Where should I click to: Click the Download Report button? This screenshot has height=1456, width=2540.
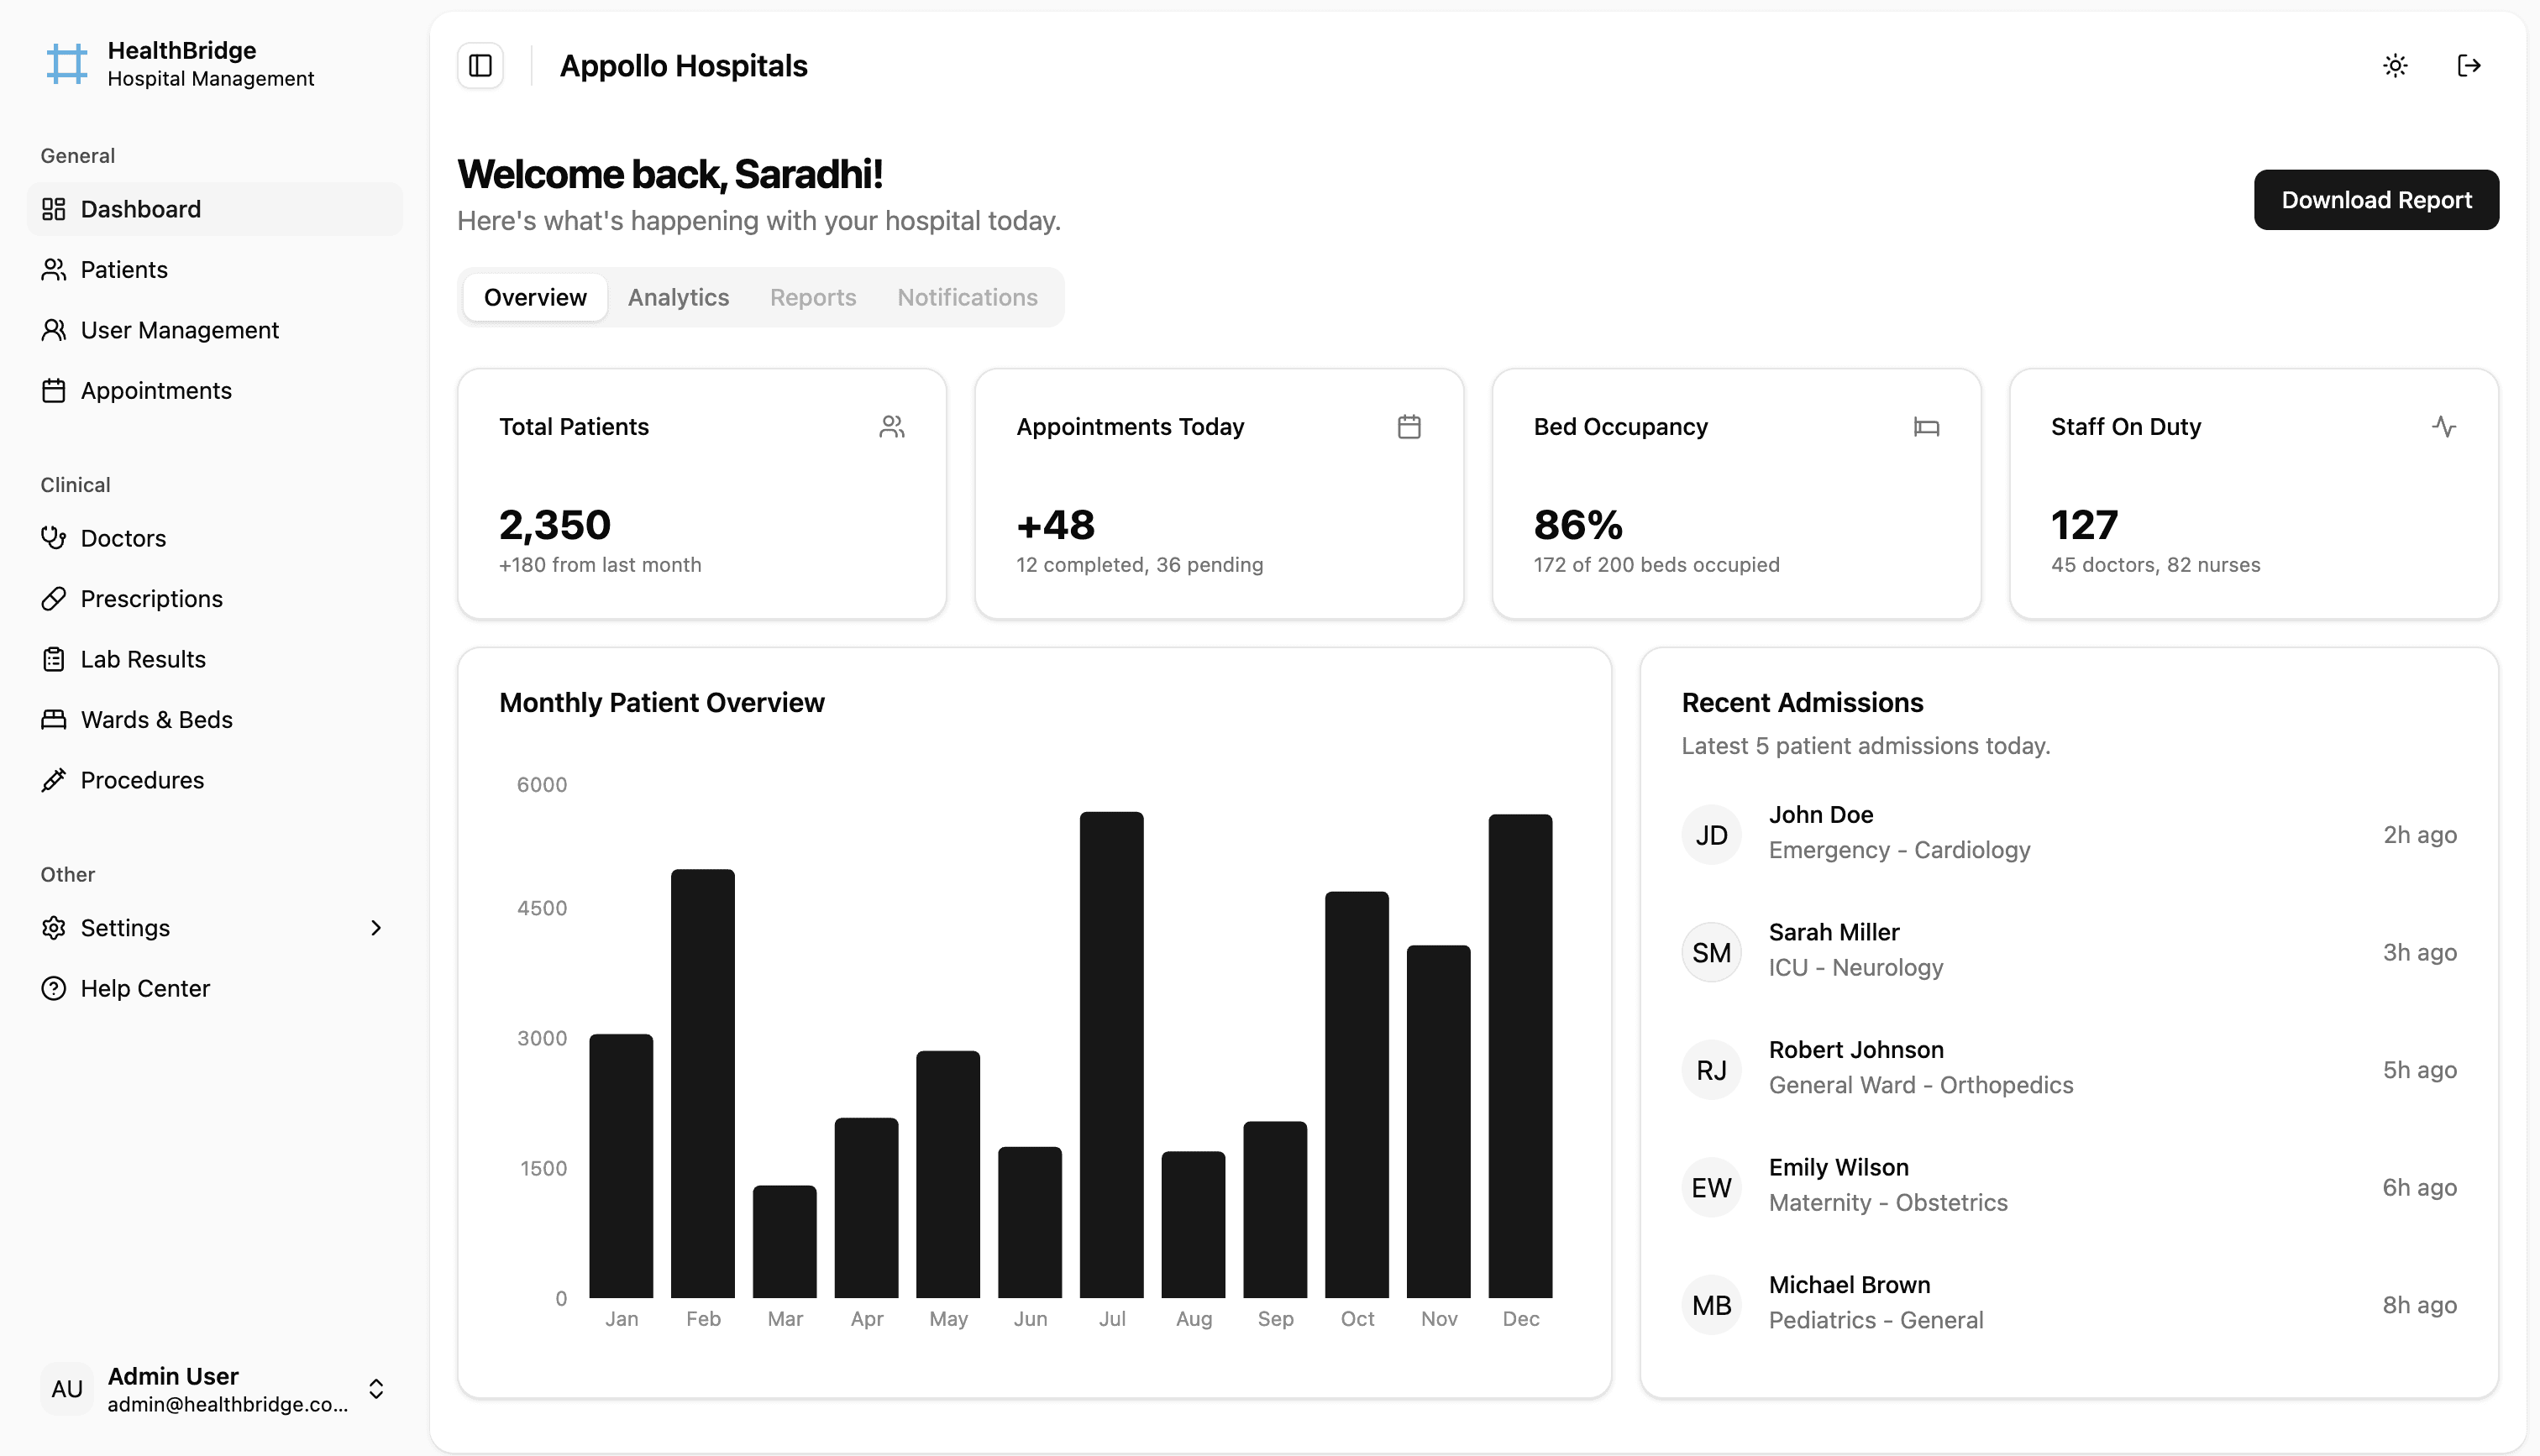2376,199
